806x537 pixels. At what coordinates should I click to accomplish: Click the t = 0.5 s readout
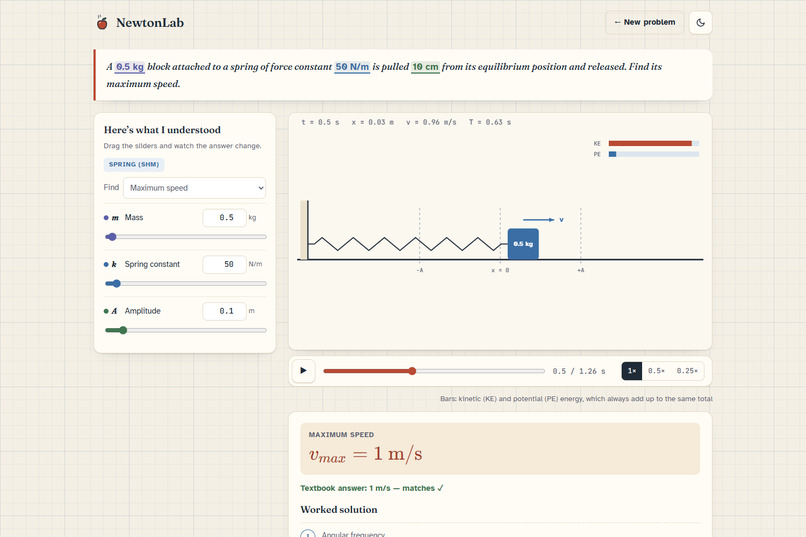click(x=320, y=122)
